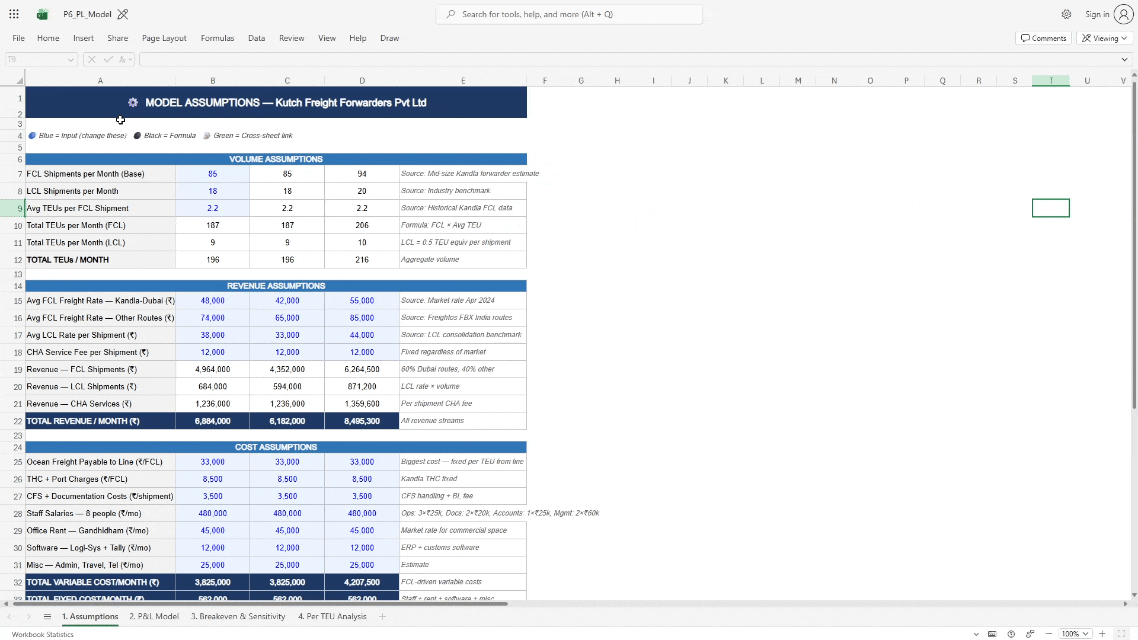Click the cancel X icon in formula bar
Image resolution: width=1138 pixels, height=640 pixels.
(x=91, y=60)
